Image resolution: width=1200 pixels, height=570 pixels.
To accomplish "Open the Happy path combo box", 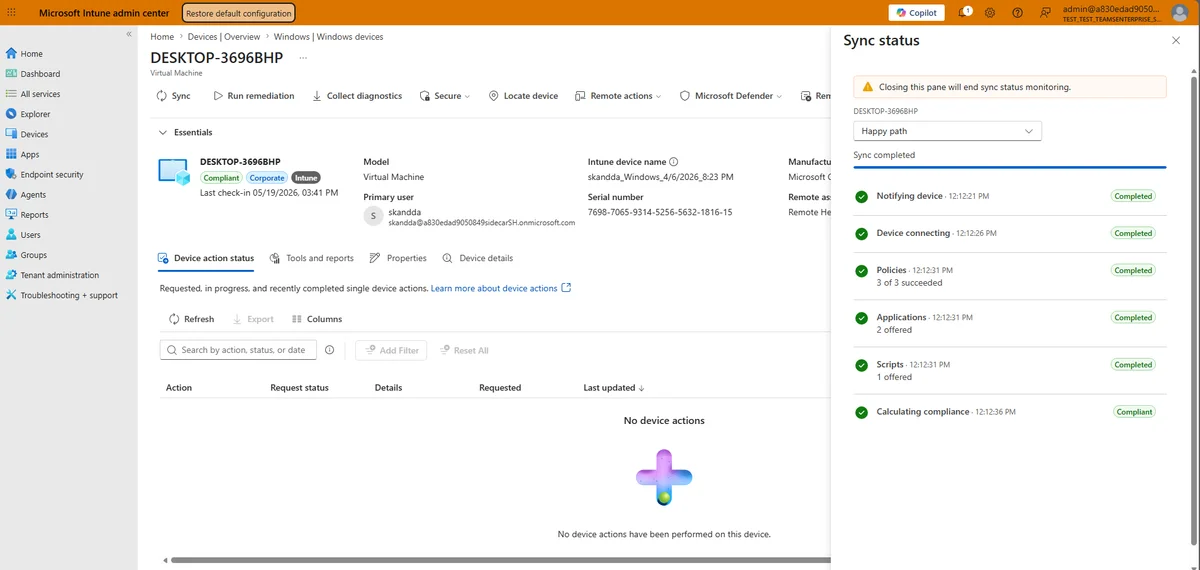I will pos(947,131).
